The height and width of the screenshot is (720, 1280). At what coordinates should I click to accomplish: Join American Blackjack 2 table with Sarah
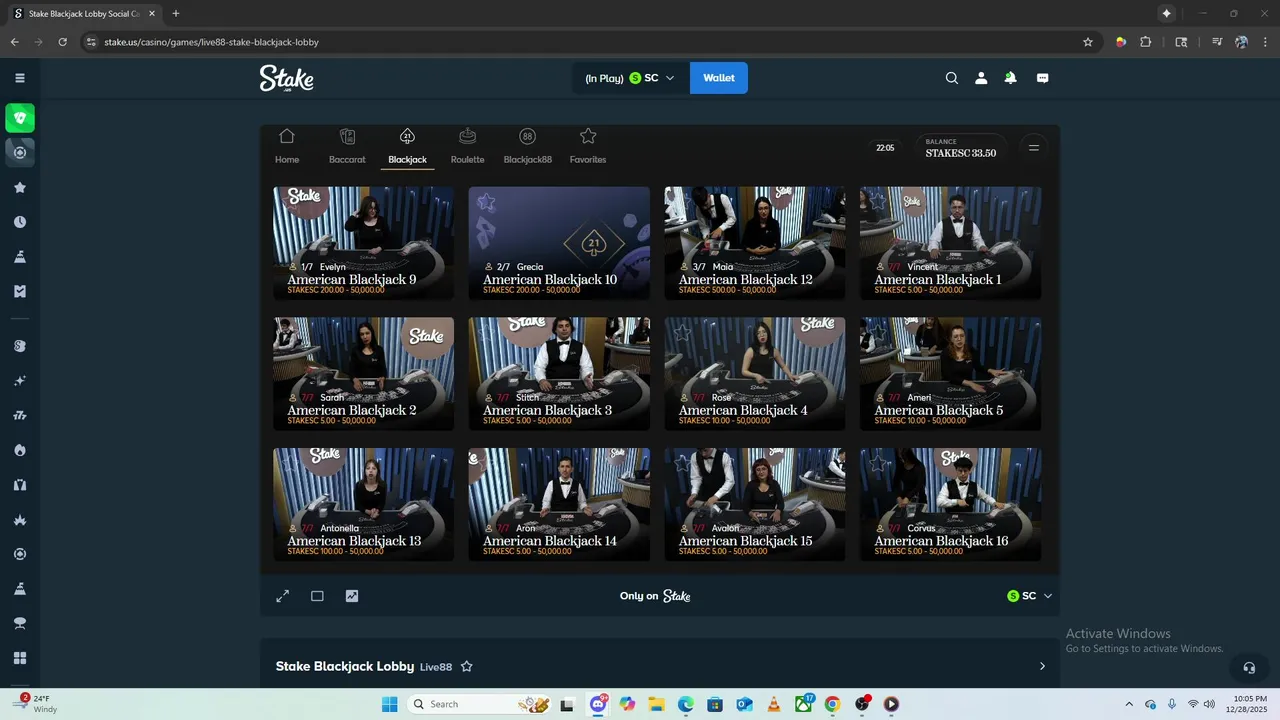[363, 374]
